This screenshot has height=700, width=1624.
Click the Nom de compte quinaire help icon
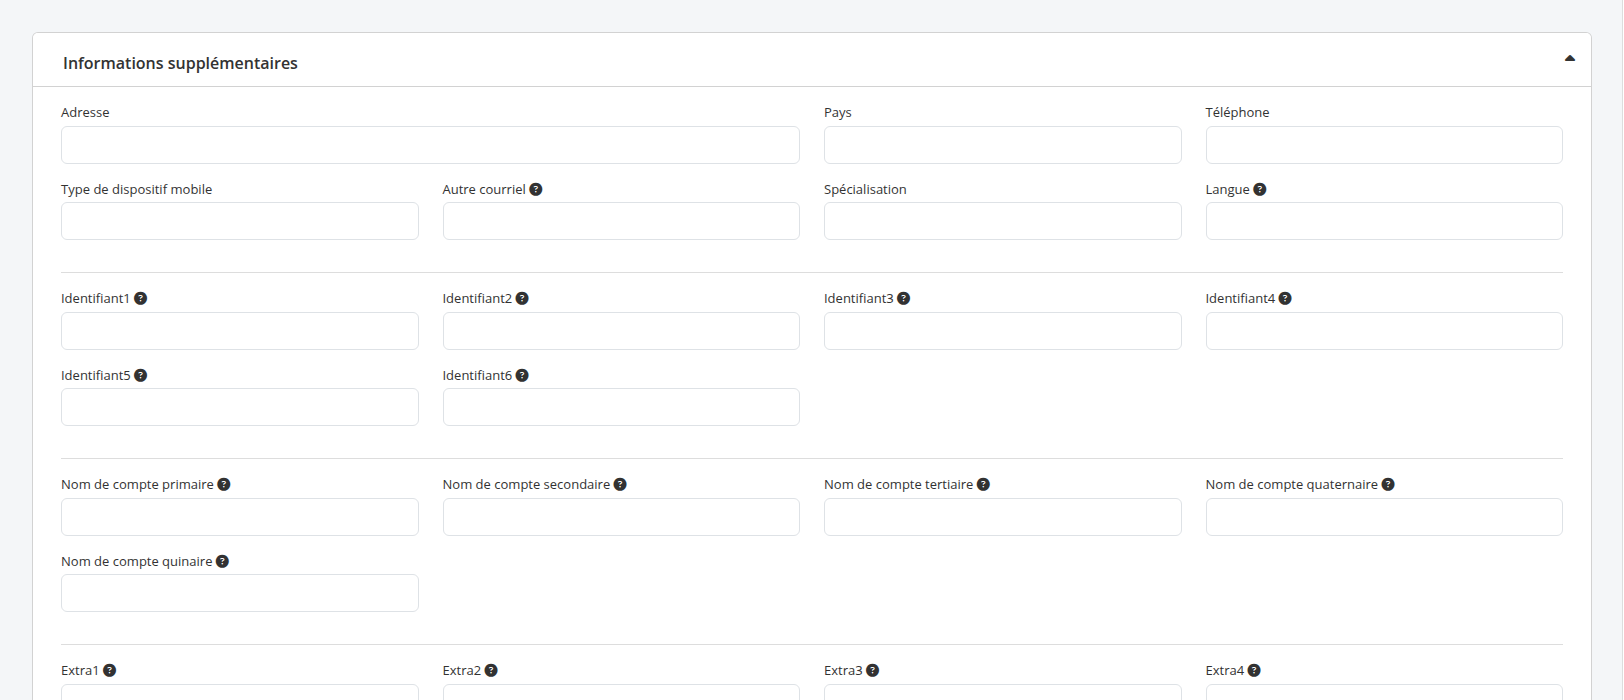click(223, 561)
